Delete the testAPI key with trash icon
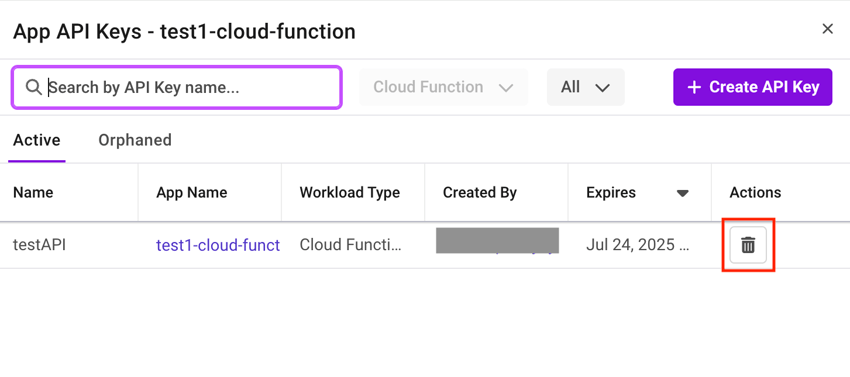The height and width of the screenshot is (377, 850). 748,245
